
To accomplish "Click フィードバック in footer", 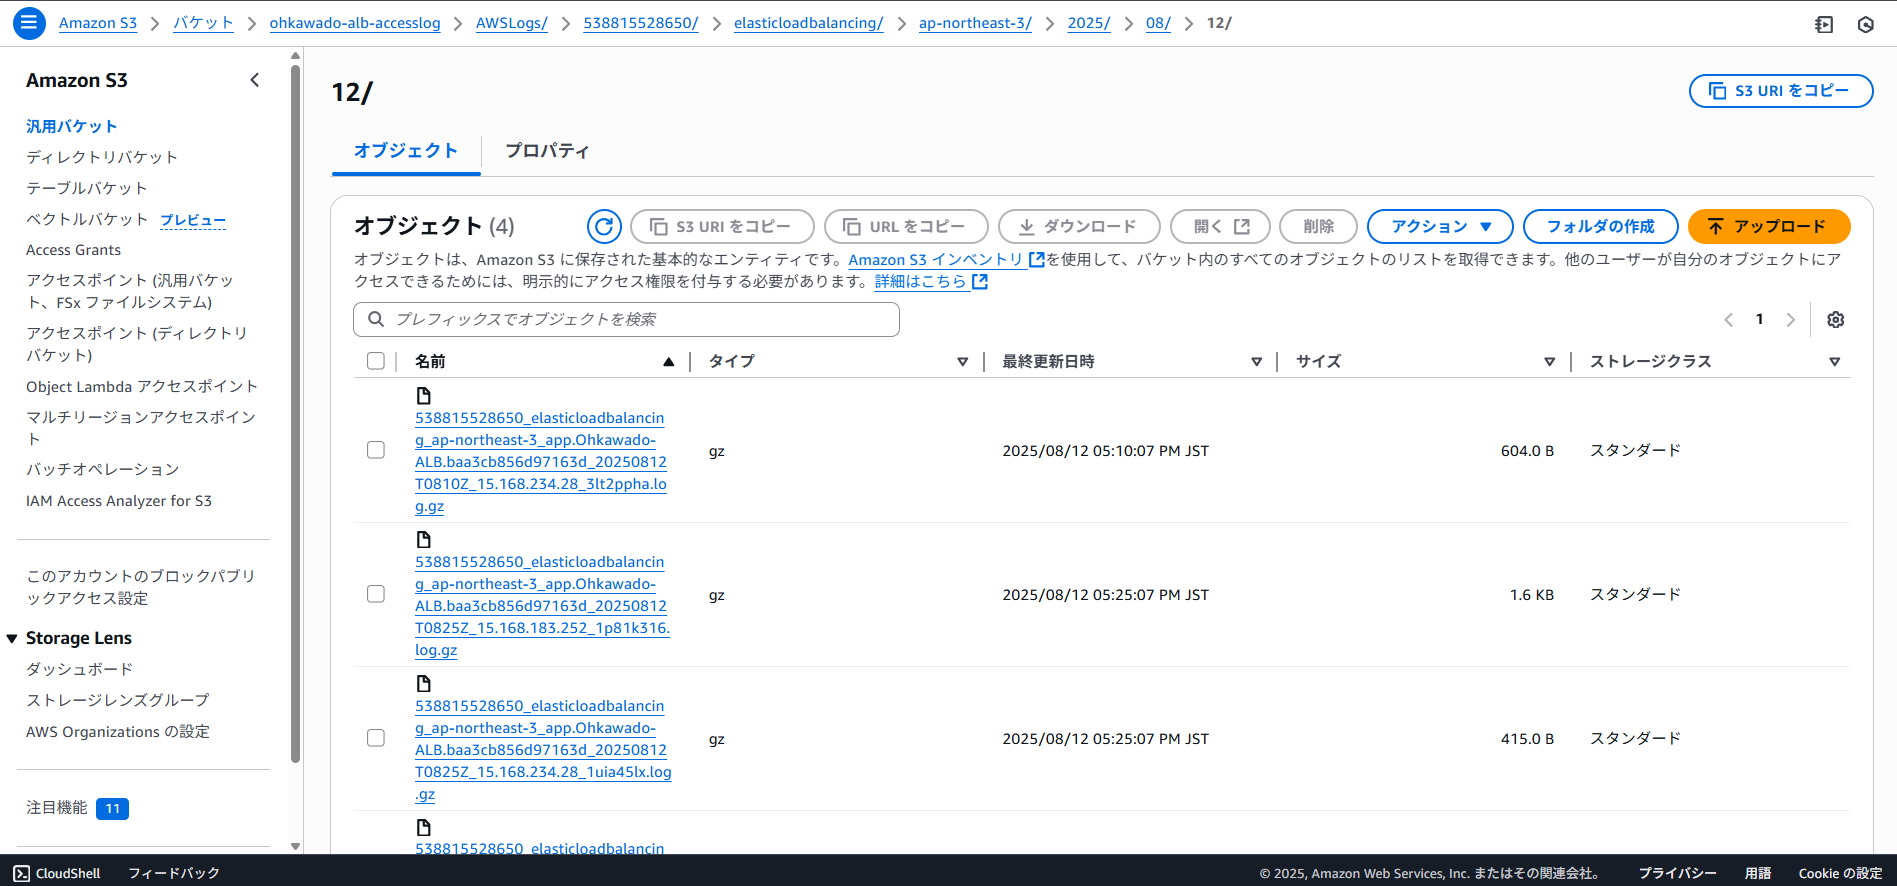I will pyautogui.click(x=174, y=873).
